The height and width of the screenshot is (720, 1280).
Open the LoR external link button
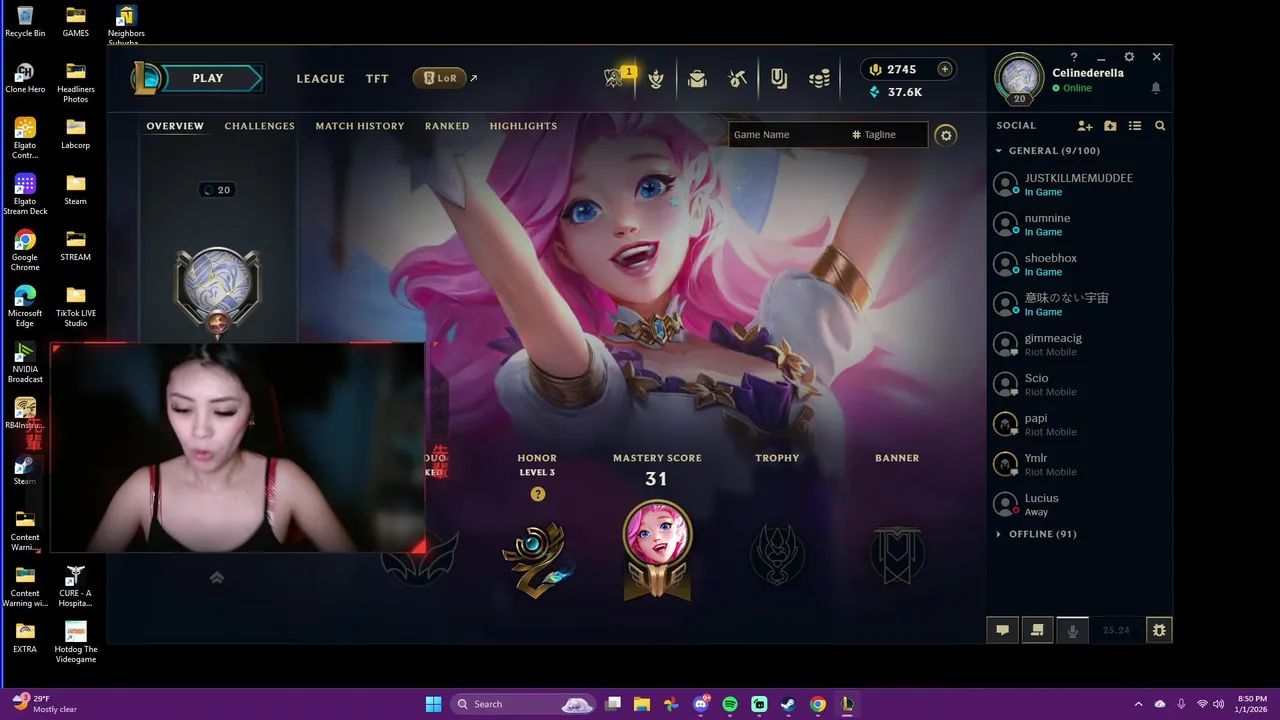(x=445, y=78)
